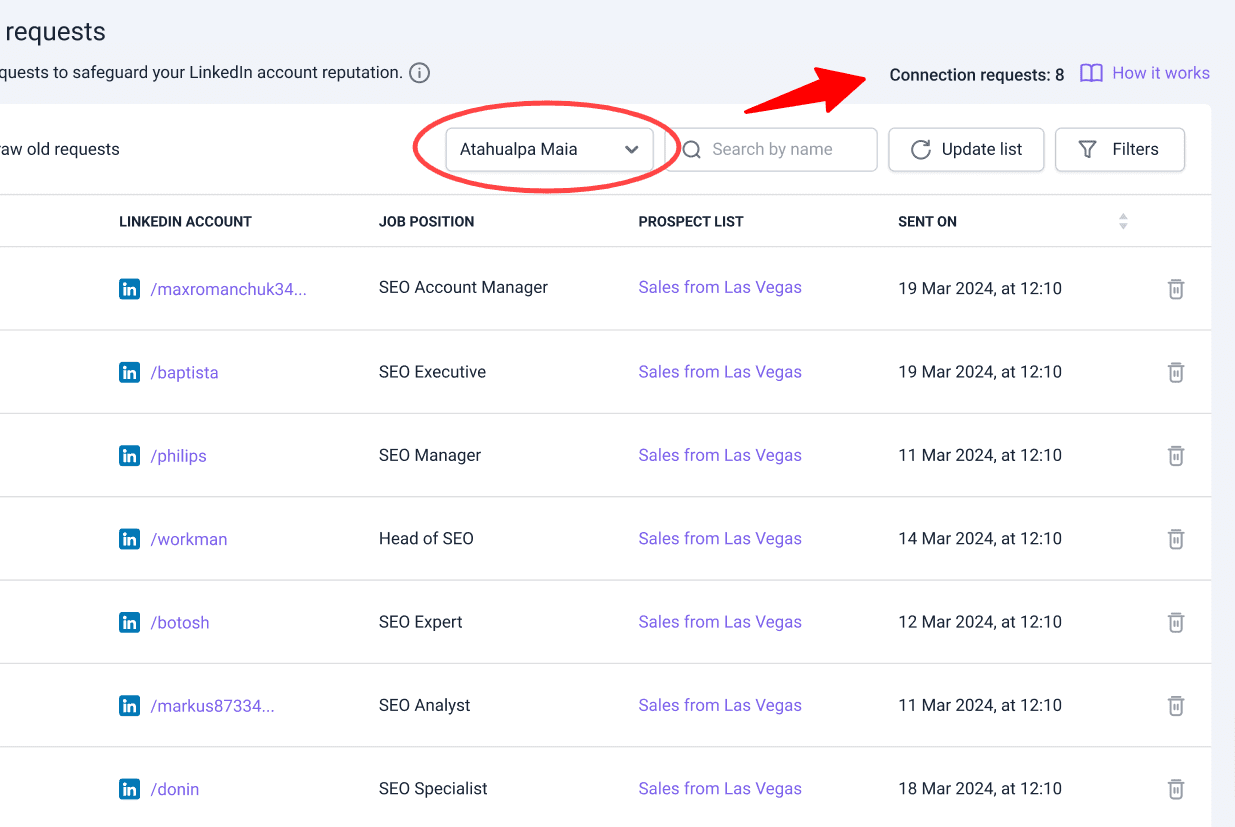The image size is (1235, 827).
Task: Open Sales from Las Vegas in SEO Specialist row
Action: (x=720, y=788)
